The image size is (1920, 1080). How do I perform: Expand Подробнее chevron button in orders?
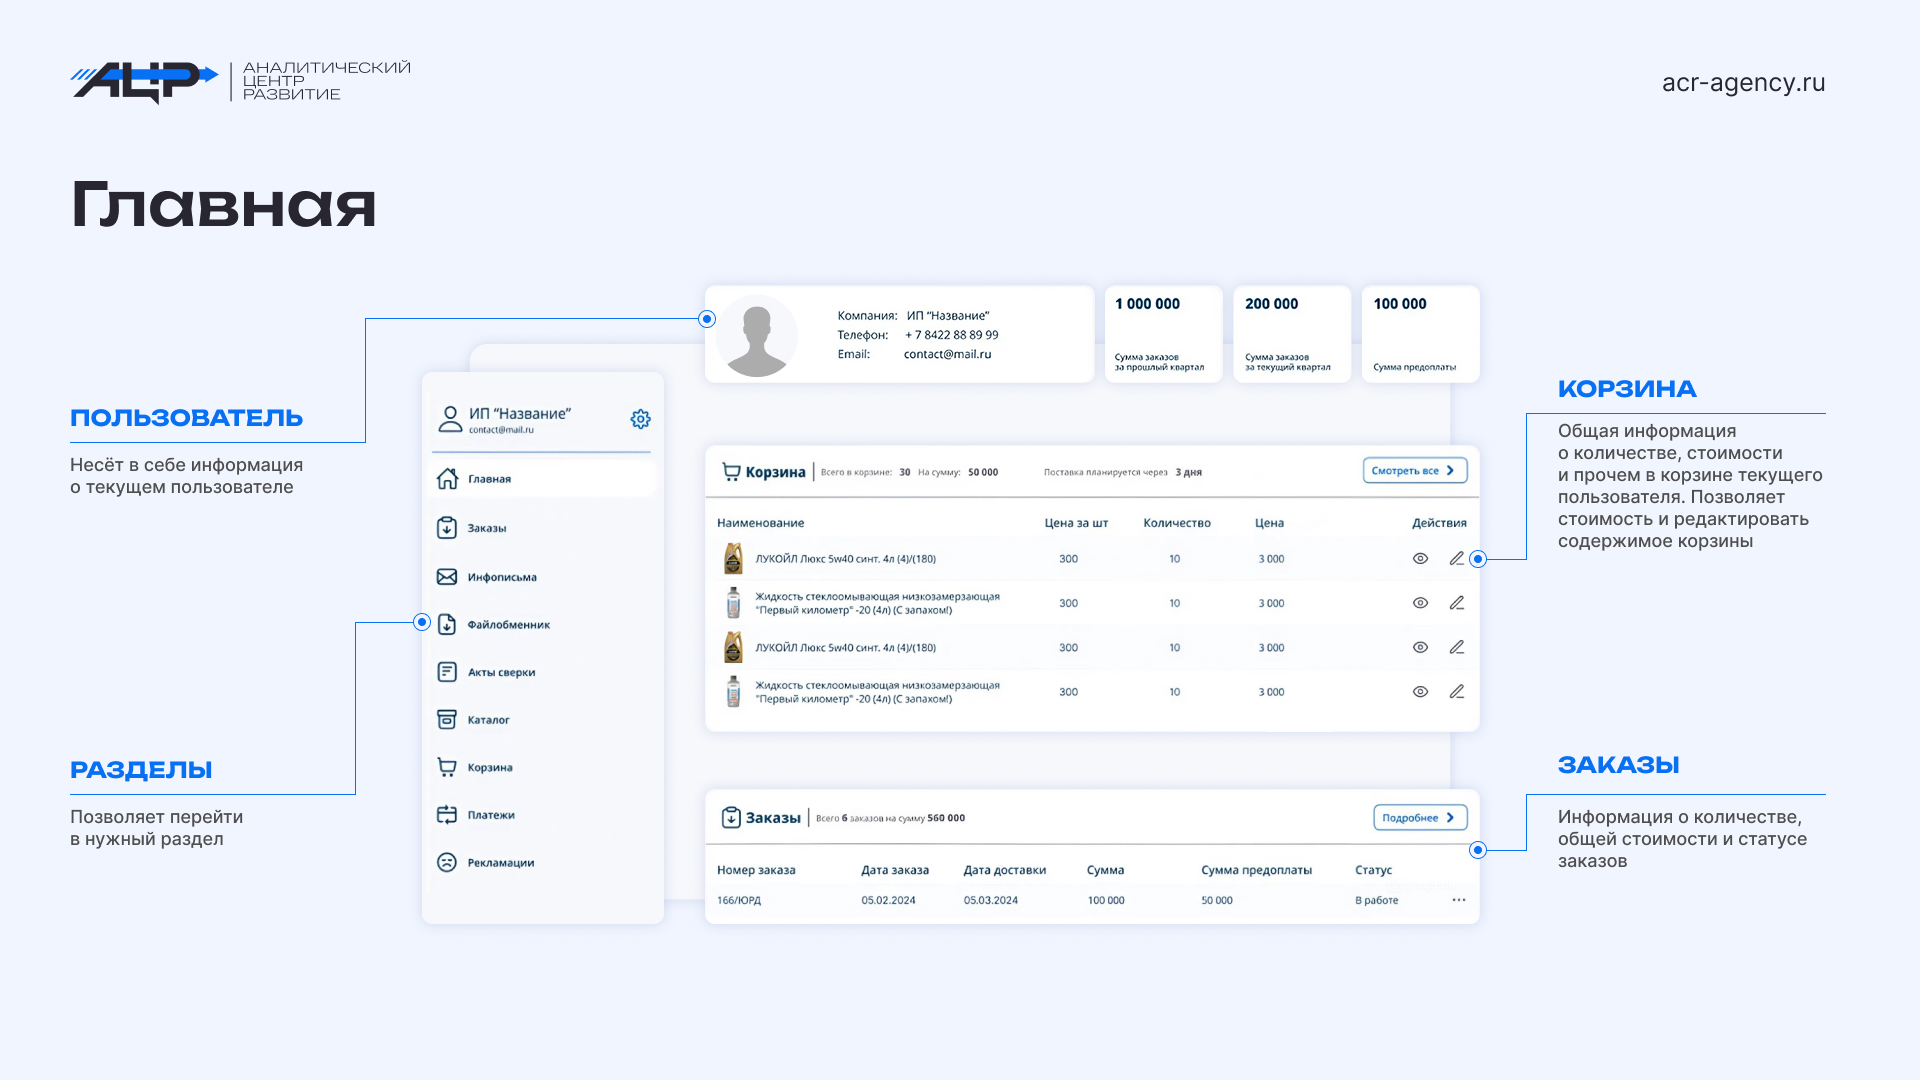click(1420, 818)
